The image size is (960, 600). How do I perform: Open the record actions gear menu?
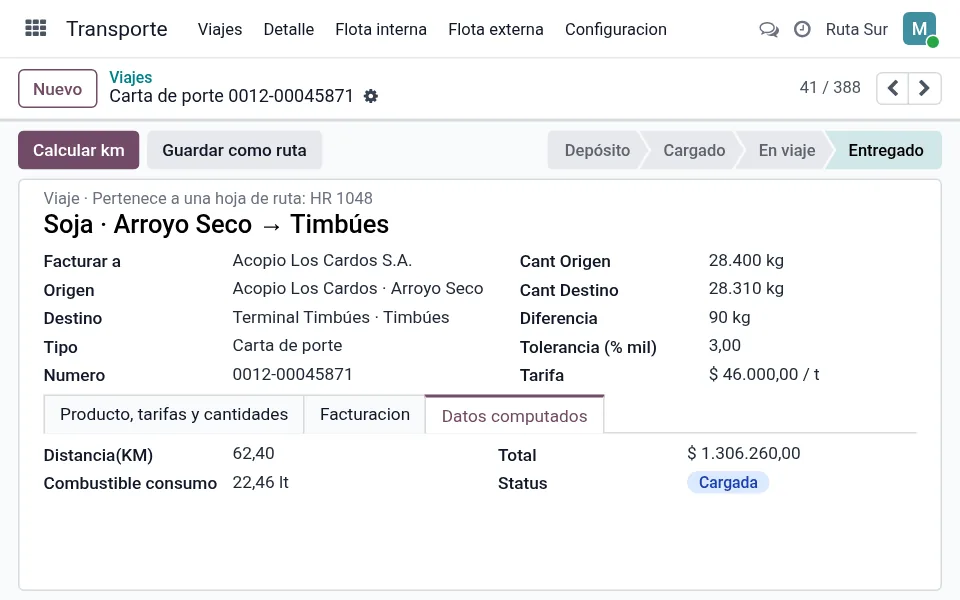(x=370, y=96)
